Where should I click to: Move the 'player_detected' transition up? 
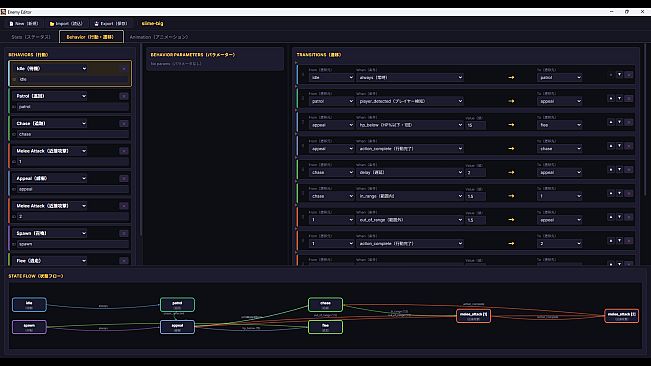[611, 98]
